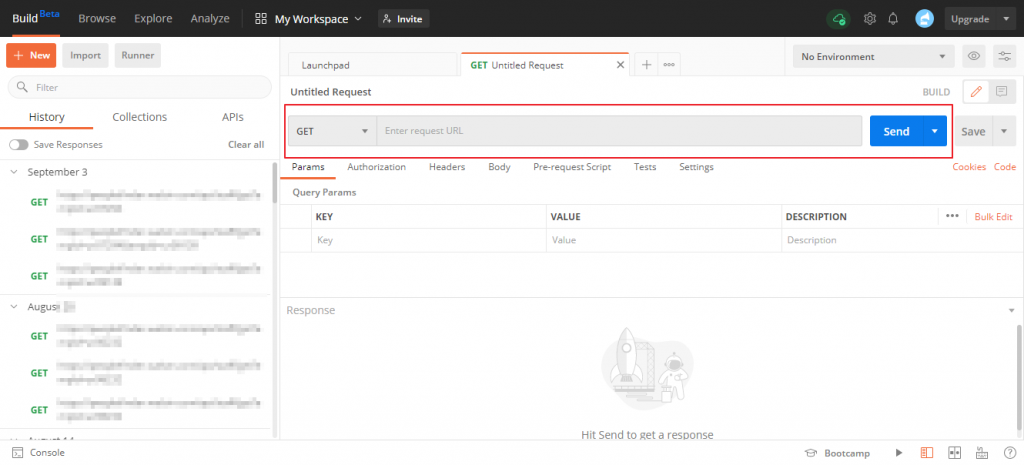Switch to the Analyze section
This screenshot has width=1024, height=465.
point(210,19)
